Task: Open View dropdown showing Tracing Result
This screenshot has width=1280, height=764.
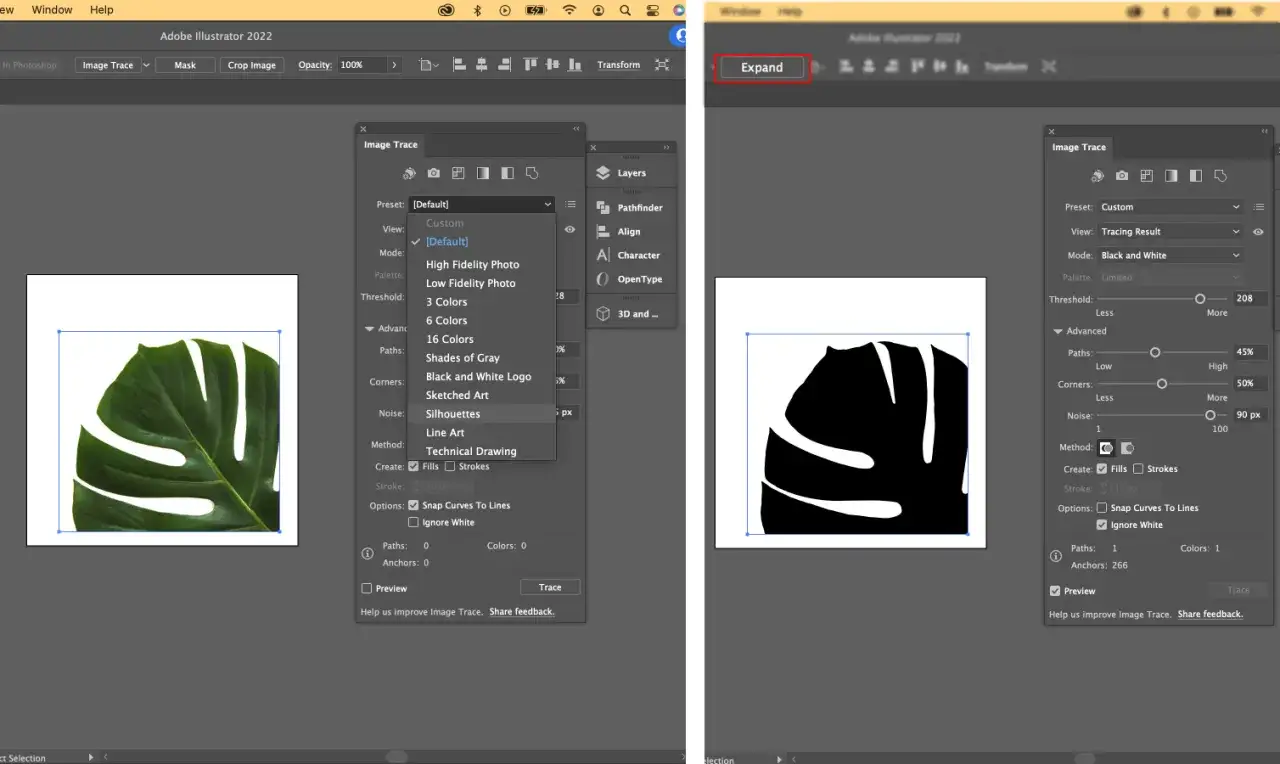Action: (1170, 231)
